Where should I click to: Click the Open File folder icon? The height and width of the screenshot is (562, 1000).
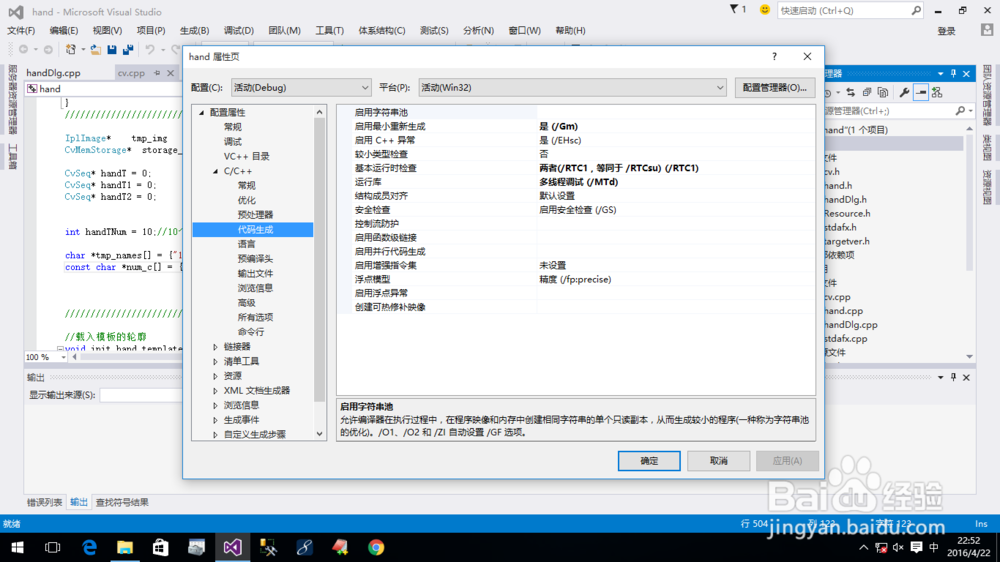point(95,49)
